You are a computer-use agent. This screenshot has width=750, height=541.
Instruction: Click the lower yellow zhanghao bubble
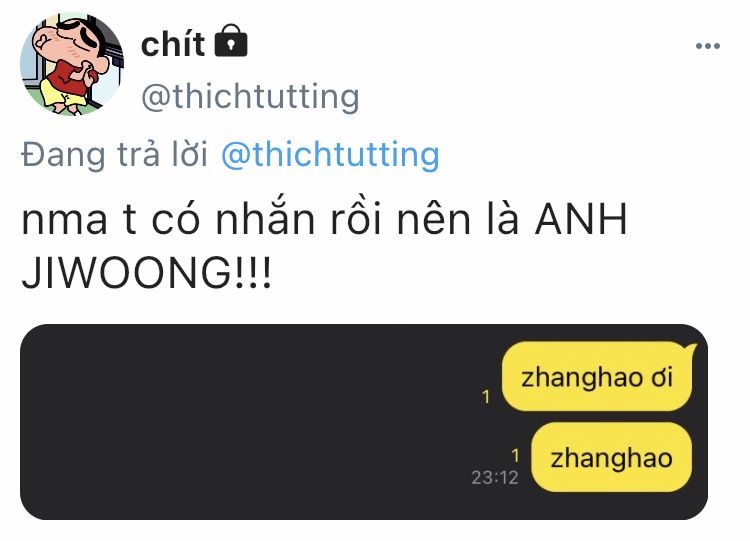click(x=611, y=457)
